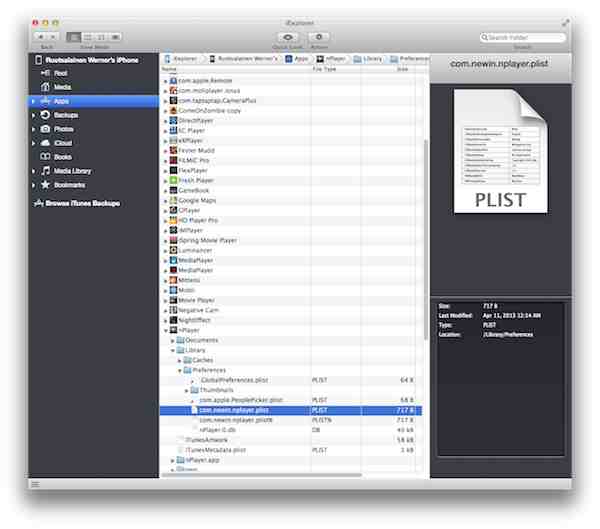Click the vertical scrollbar in file list
The image size is (600, 529).
[x=426, y=239]
